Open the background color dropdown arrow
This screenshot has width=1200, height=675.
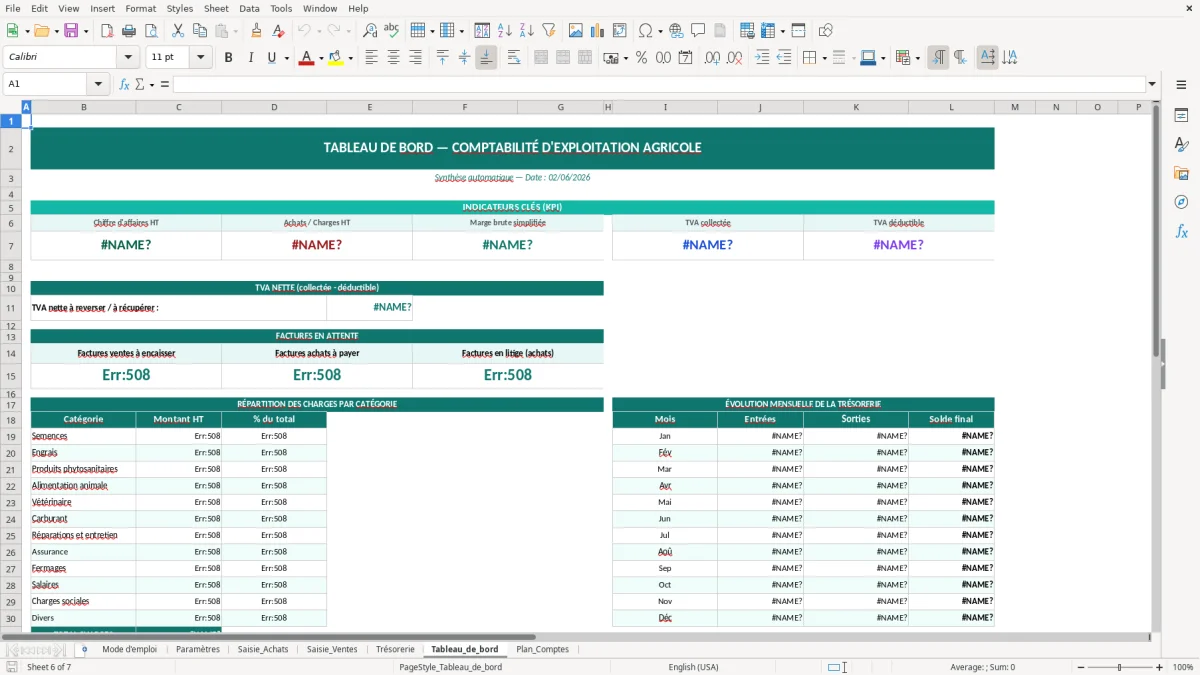pos(350,58)
